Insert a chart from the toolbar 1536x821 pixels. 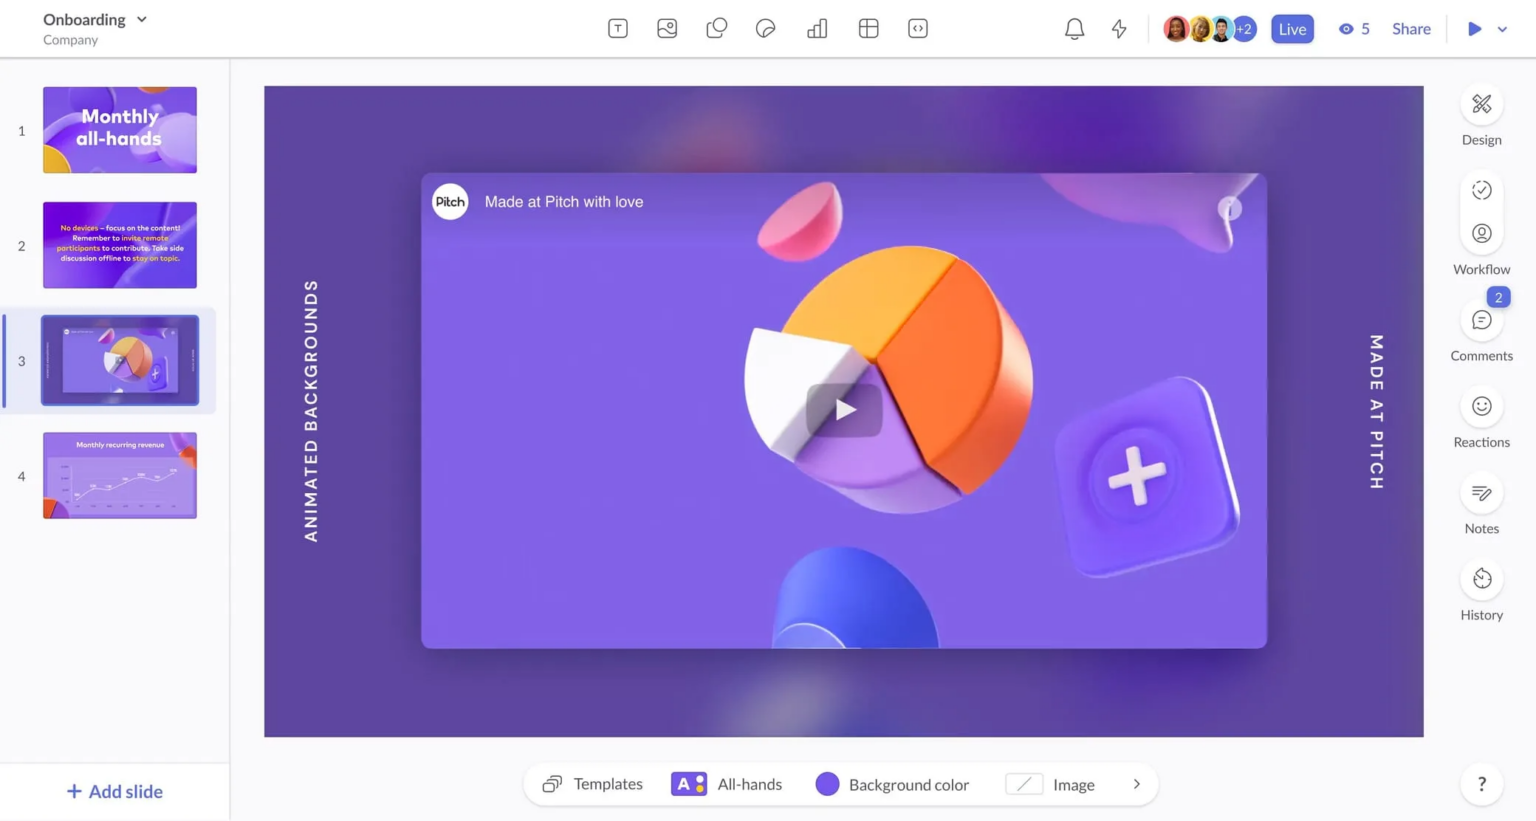click(x=816, y=28)
